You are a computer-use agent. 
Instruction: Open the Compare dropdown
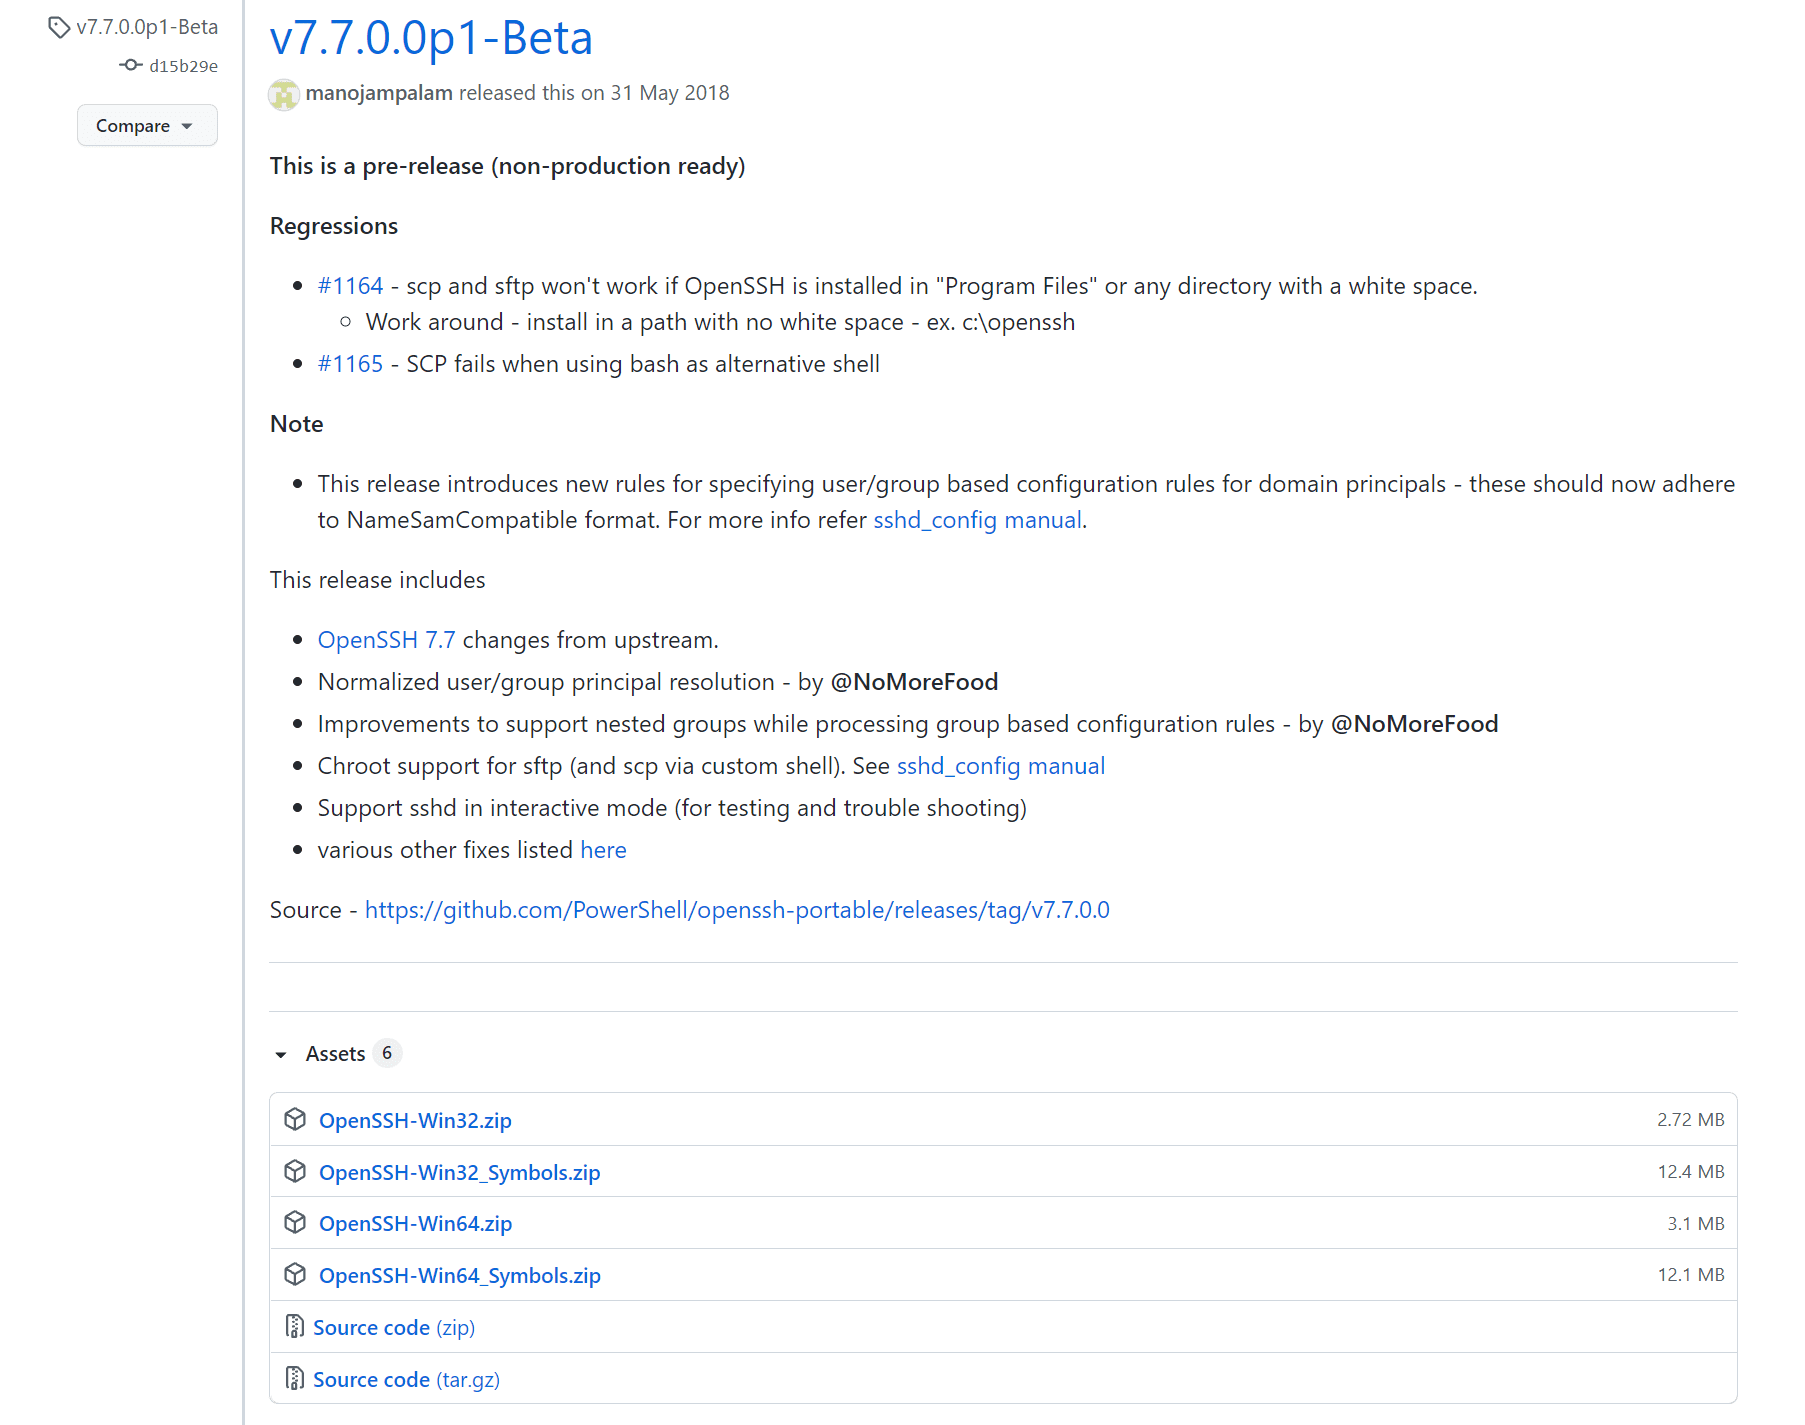[x=147, y=125]
